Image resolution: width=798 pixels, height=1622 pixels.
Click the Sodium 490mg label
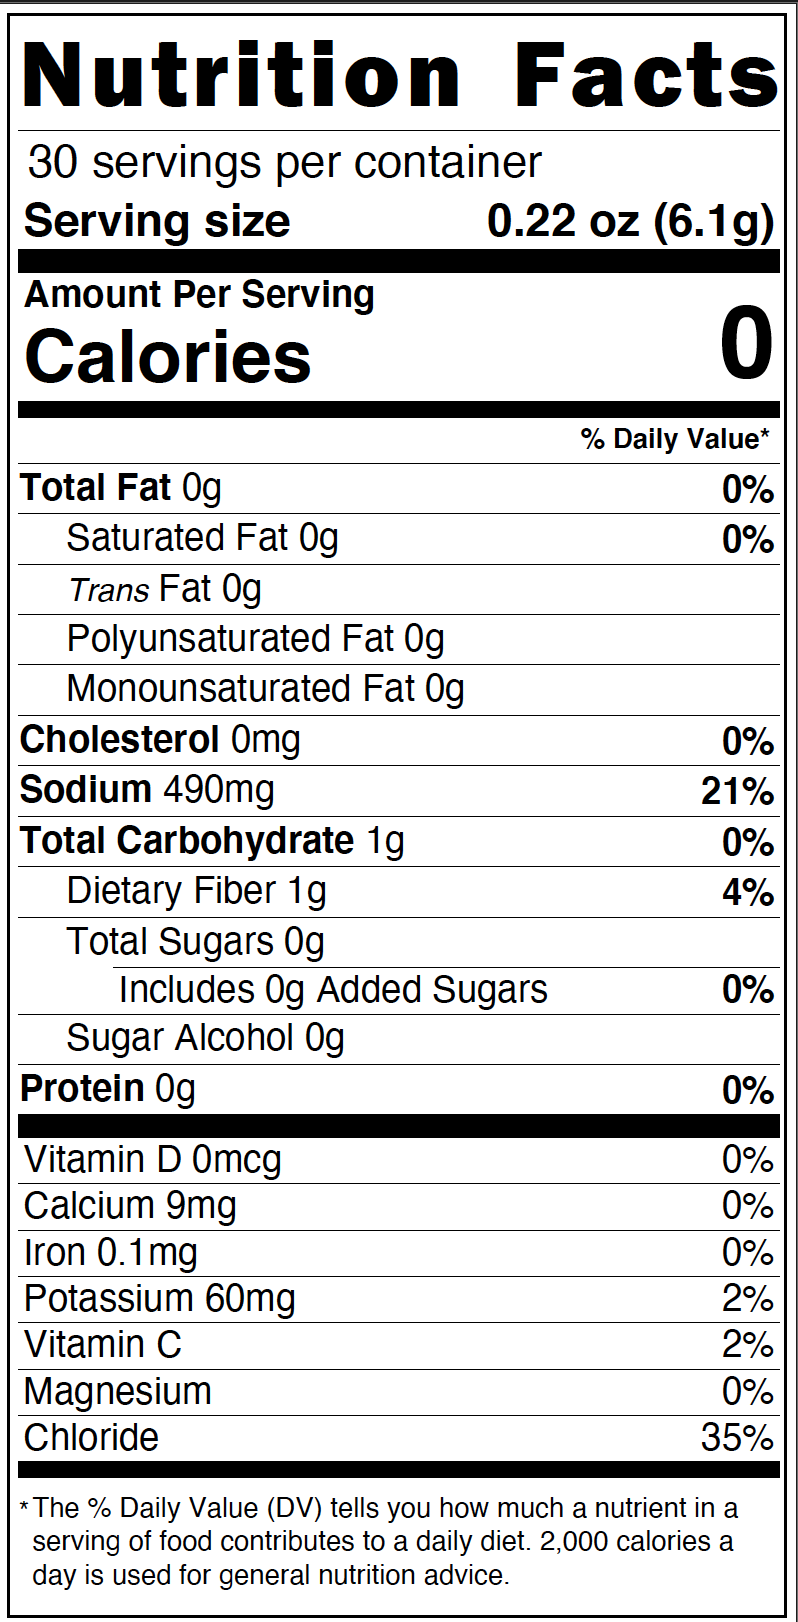click(x=147, y=790)
